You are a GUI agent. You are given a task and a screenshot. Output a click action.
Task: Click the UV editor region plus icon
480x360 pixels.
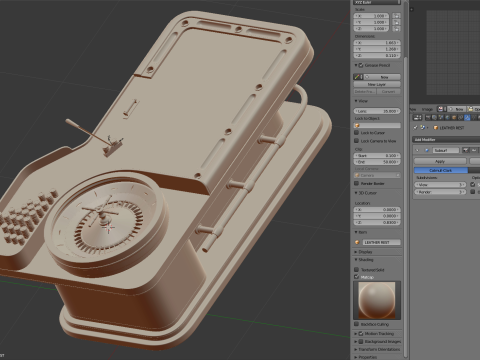point(412,9)
